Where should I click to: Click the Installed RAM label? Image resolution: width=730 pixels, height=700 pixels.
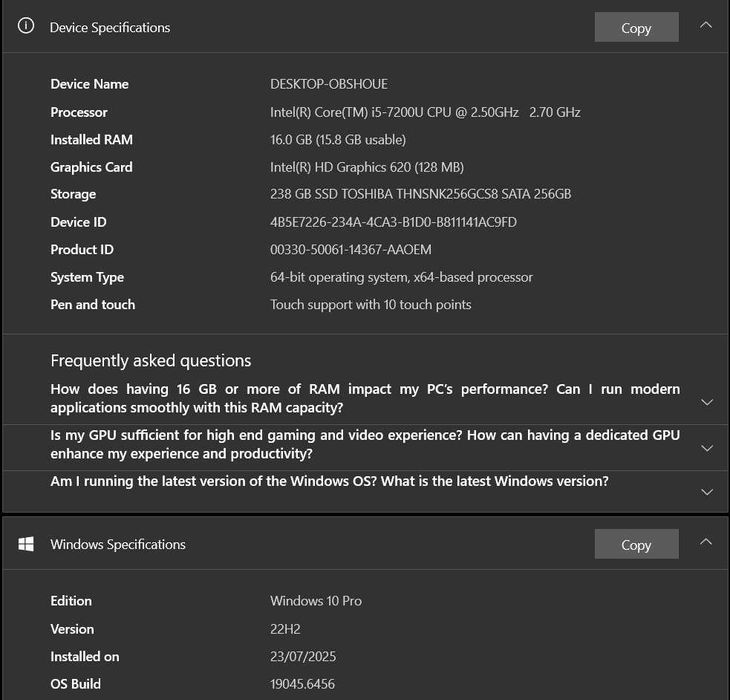(91, 140)
